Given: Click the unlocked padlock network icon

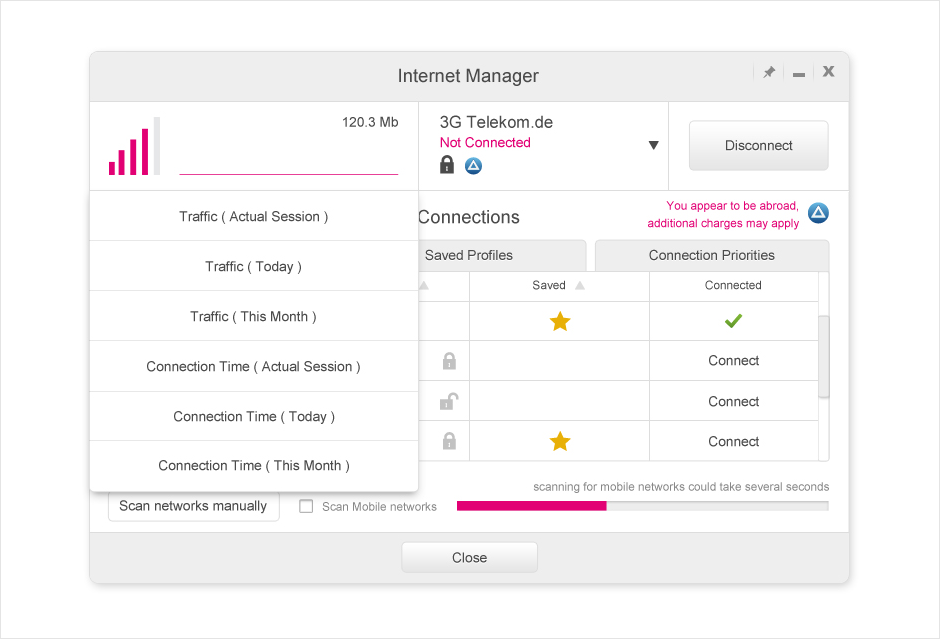Looking at the screenshot, I should 449,401.
